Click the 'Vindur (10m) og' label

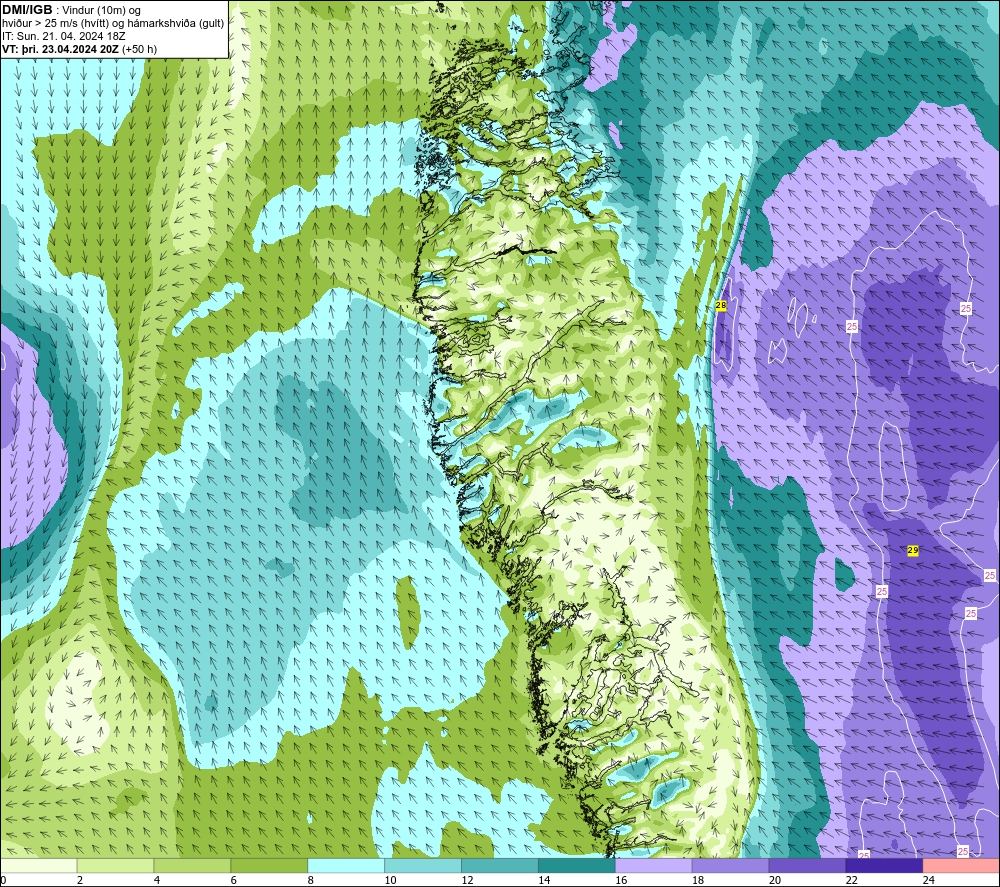pyautogui.click(x=101, y=11)
